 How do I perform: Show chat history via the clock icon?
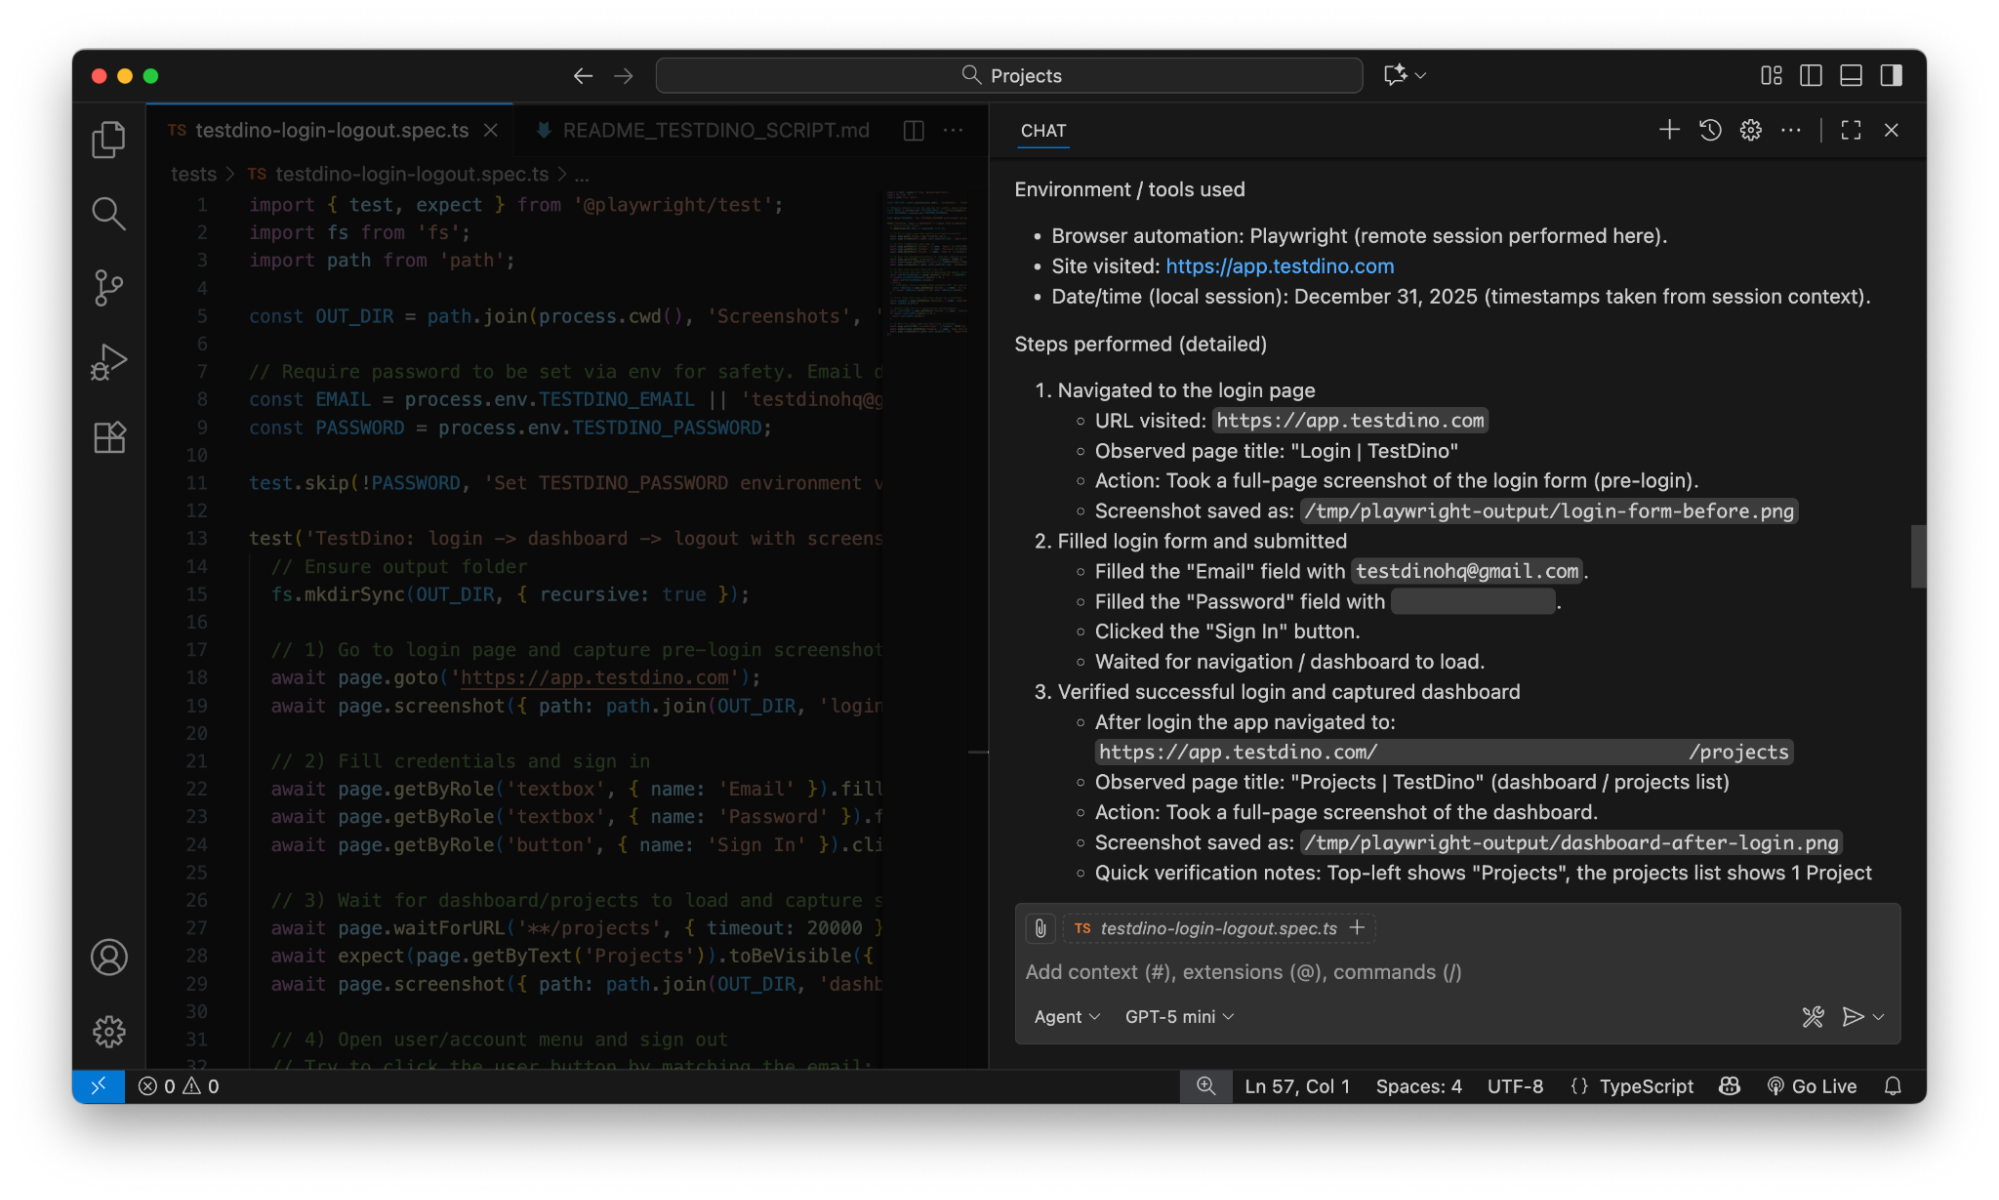coord(1709,130)
